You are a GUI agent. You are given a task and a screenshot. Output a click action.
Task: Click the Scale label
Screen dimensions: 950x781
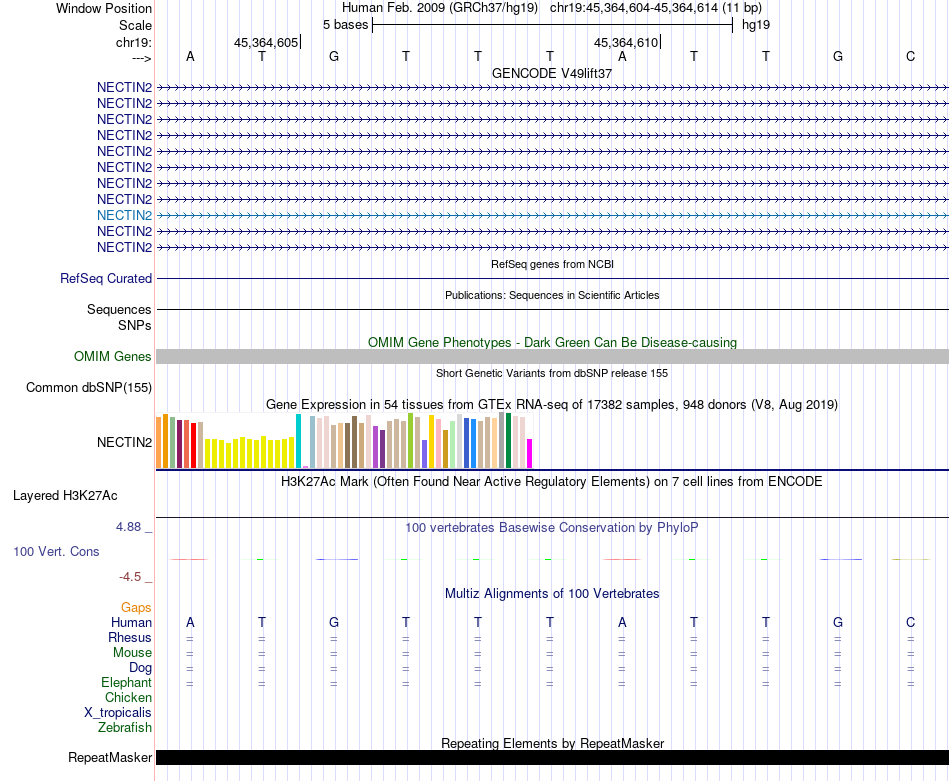(136, 25)
